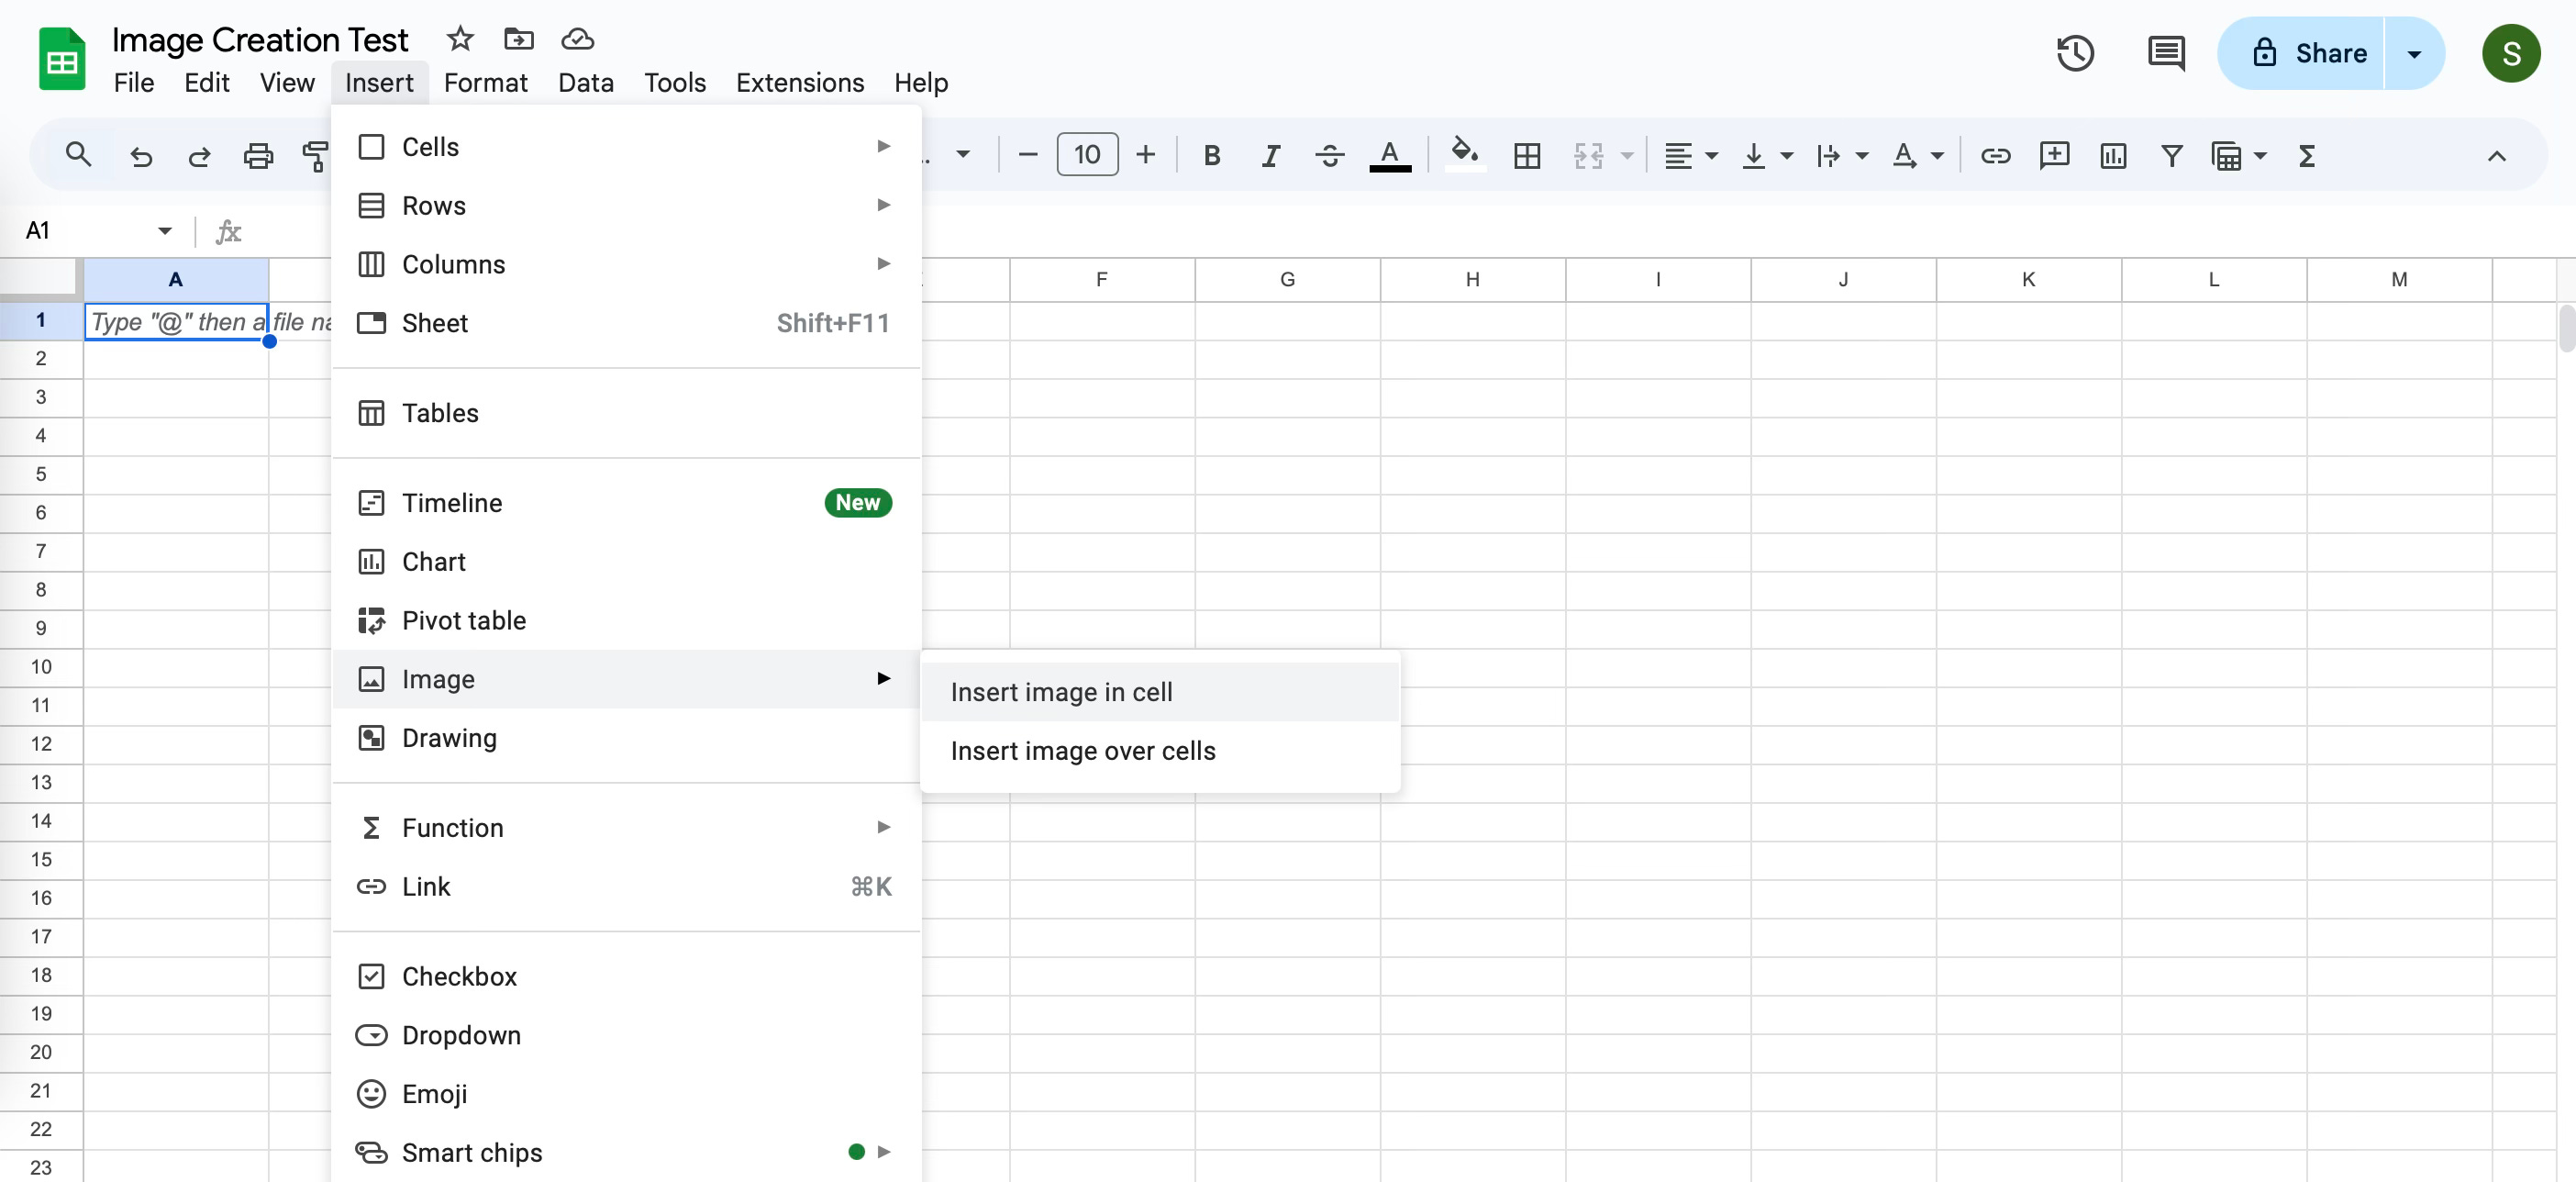
Task: Click the borders icon
Action: tap(1526, 156)
